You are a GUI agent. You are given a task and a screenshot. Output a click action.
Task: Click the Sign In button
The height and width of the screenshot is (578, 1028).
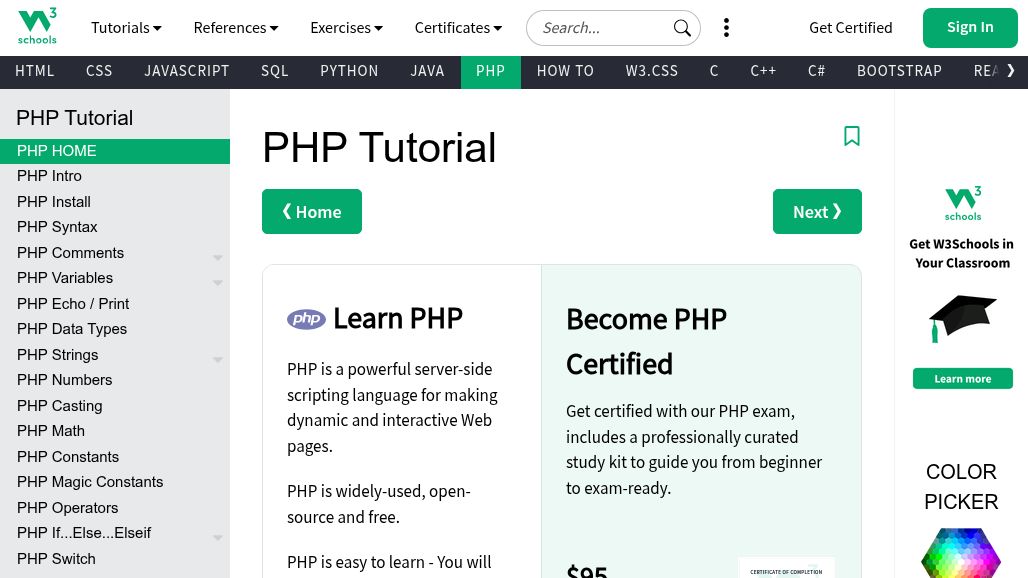[x=970, y=28]
